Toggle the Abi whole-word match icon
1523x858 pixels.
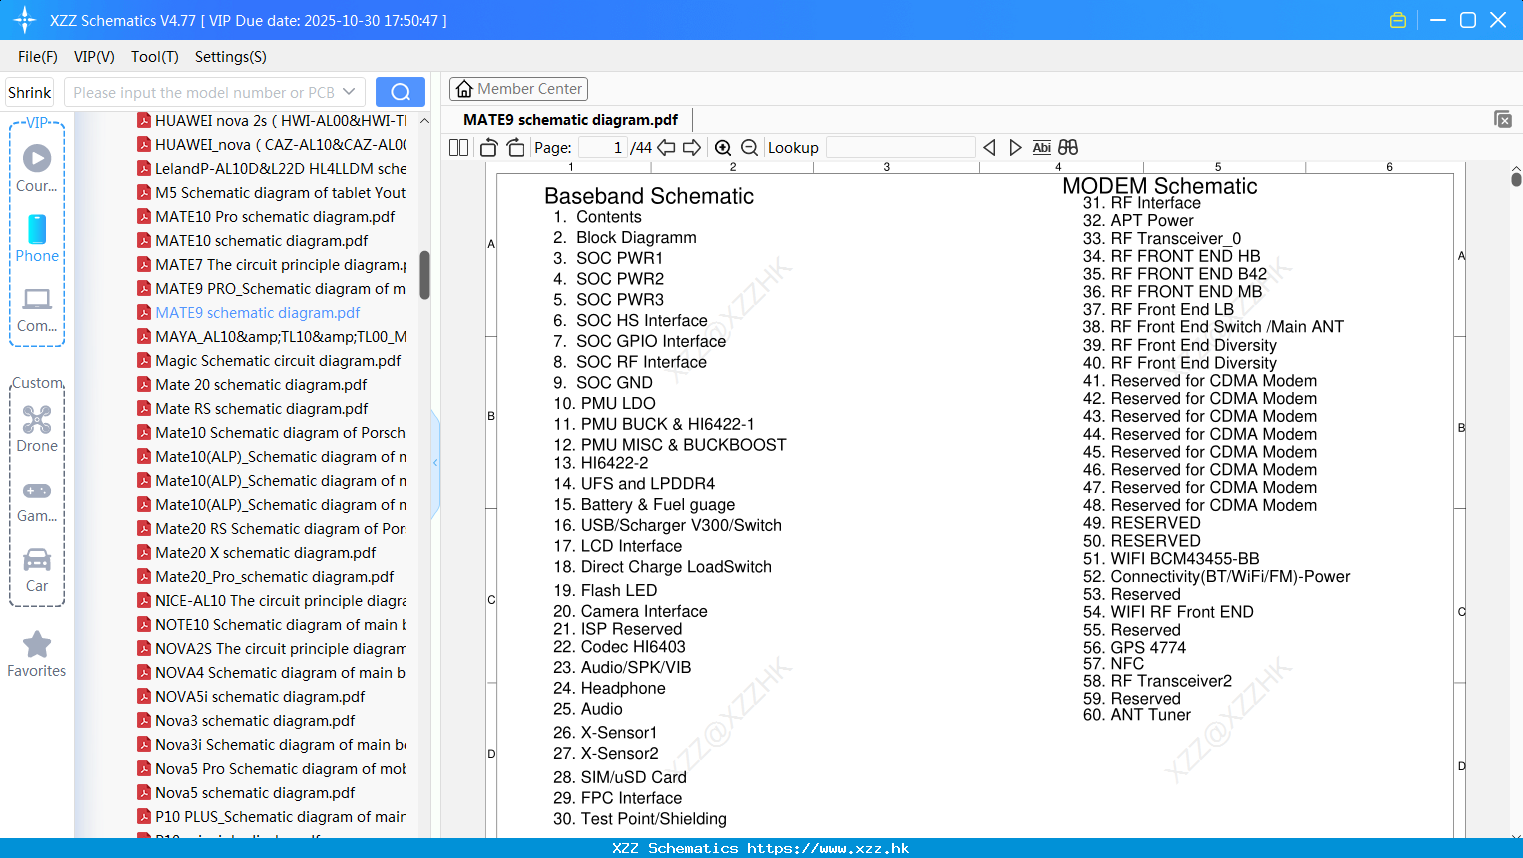[1041, 148]
